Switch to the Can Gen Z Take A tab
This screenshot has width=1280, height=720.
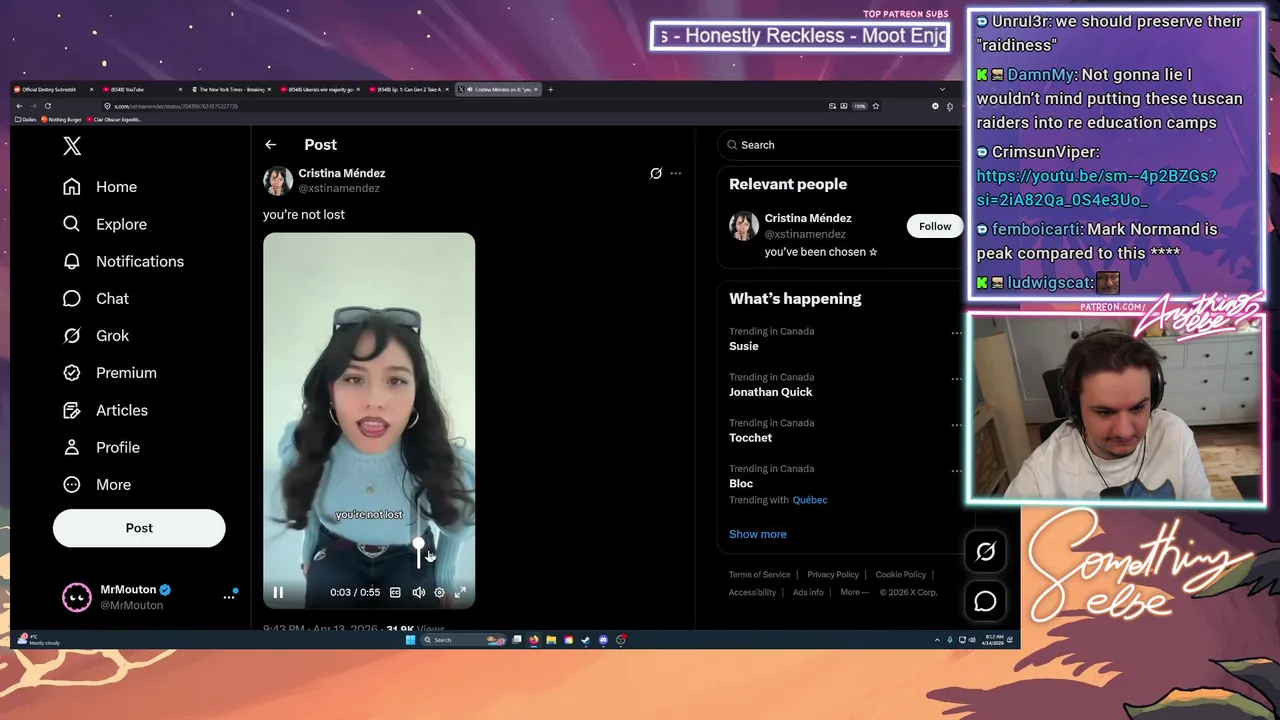410,89
